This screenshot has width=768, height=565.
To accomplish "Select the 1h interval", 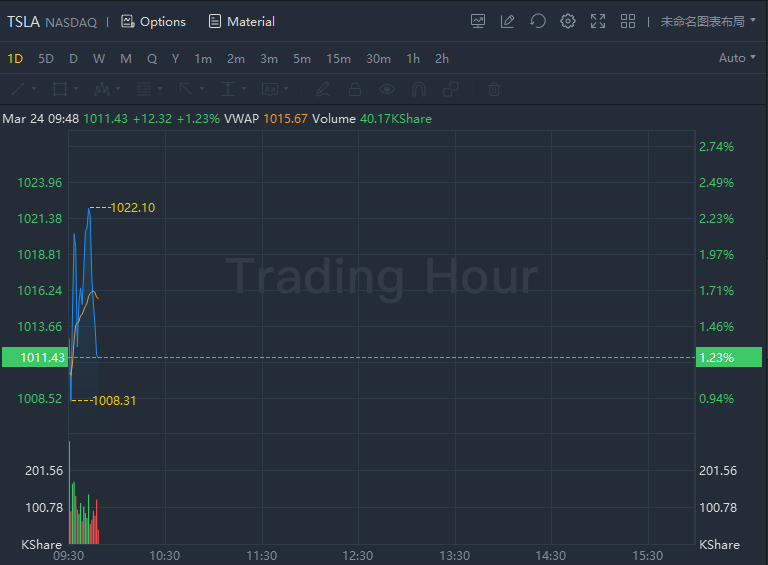I will pos(413,59).
